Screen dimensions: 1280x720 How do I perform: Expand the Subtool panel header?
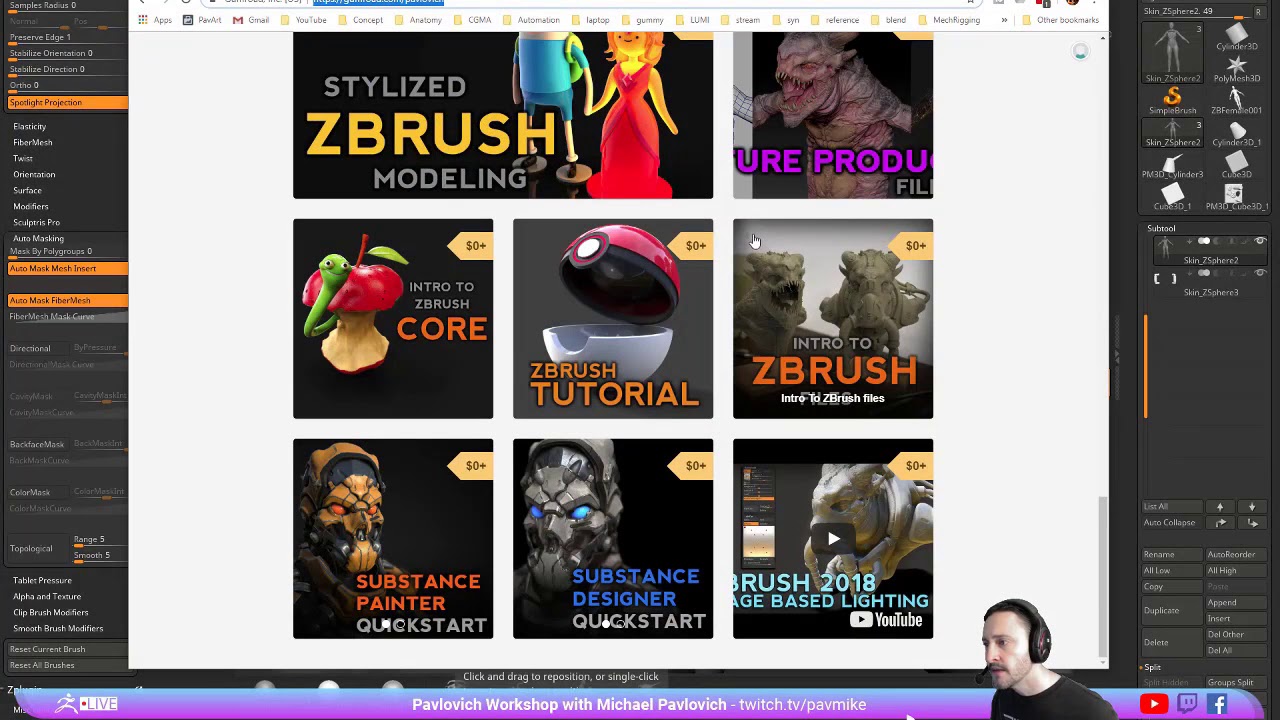click(x=1161, y=228)
